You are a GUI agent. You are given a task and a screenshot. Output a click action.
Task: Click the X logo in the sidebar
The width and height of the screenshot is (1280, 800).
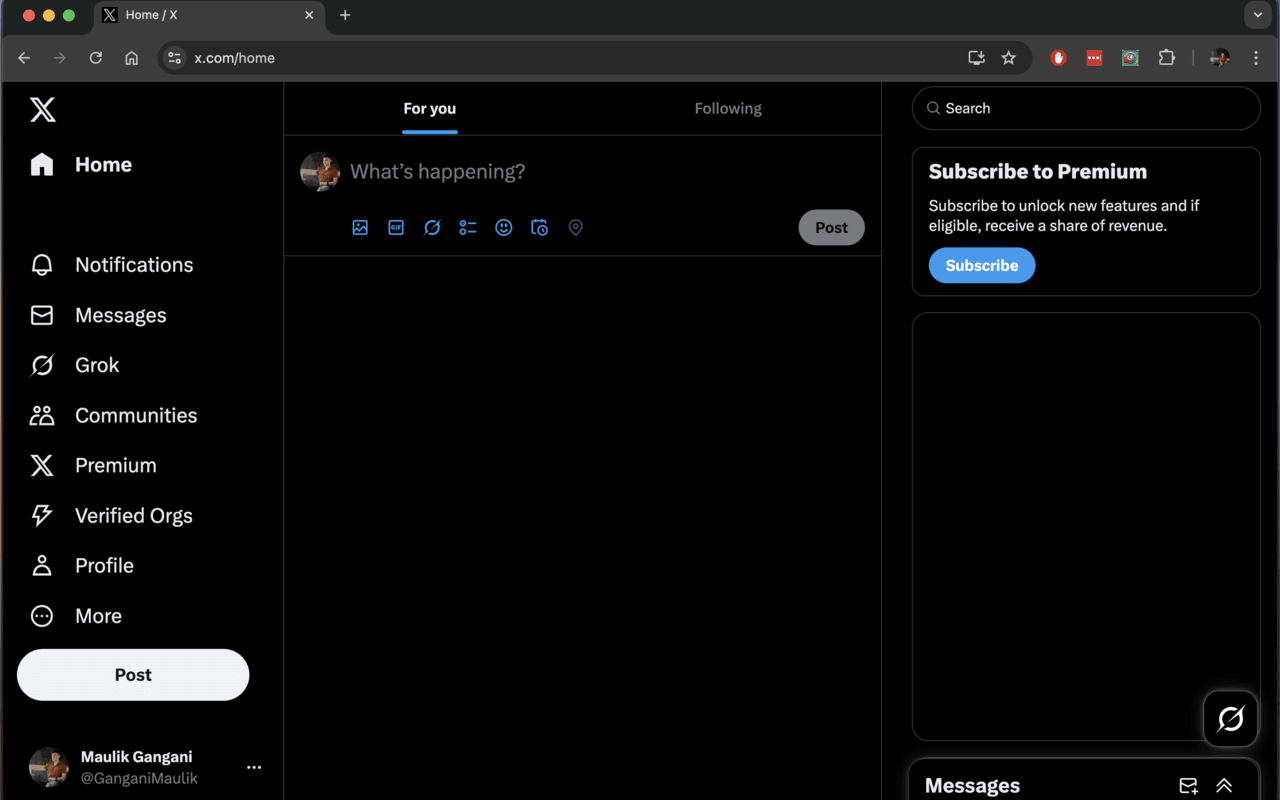click(x=43, y=110)
